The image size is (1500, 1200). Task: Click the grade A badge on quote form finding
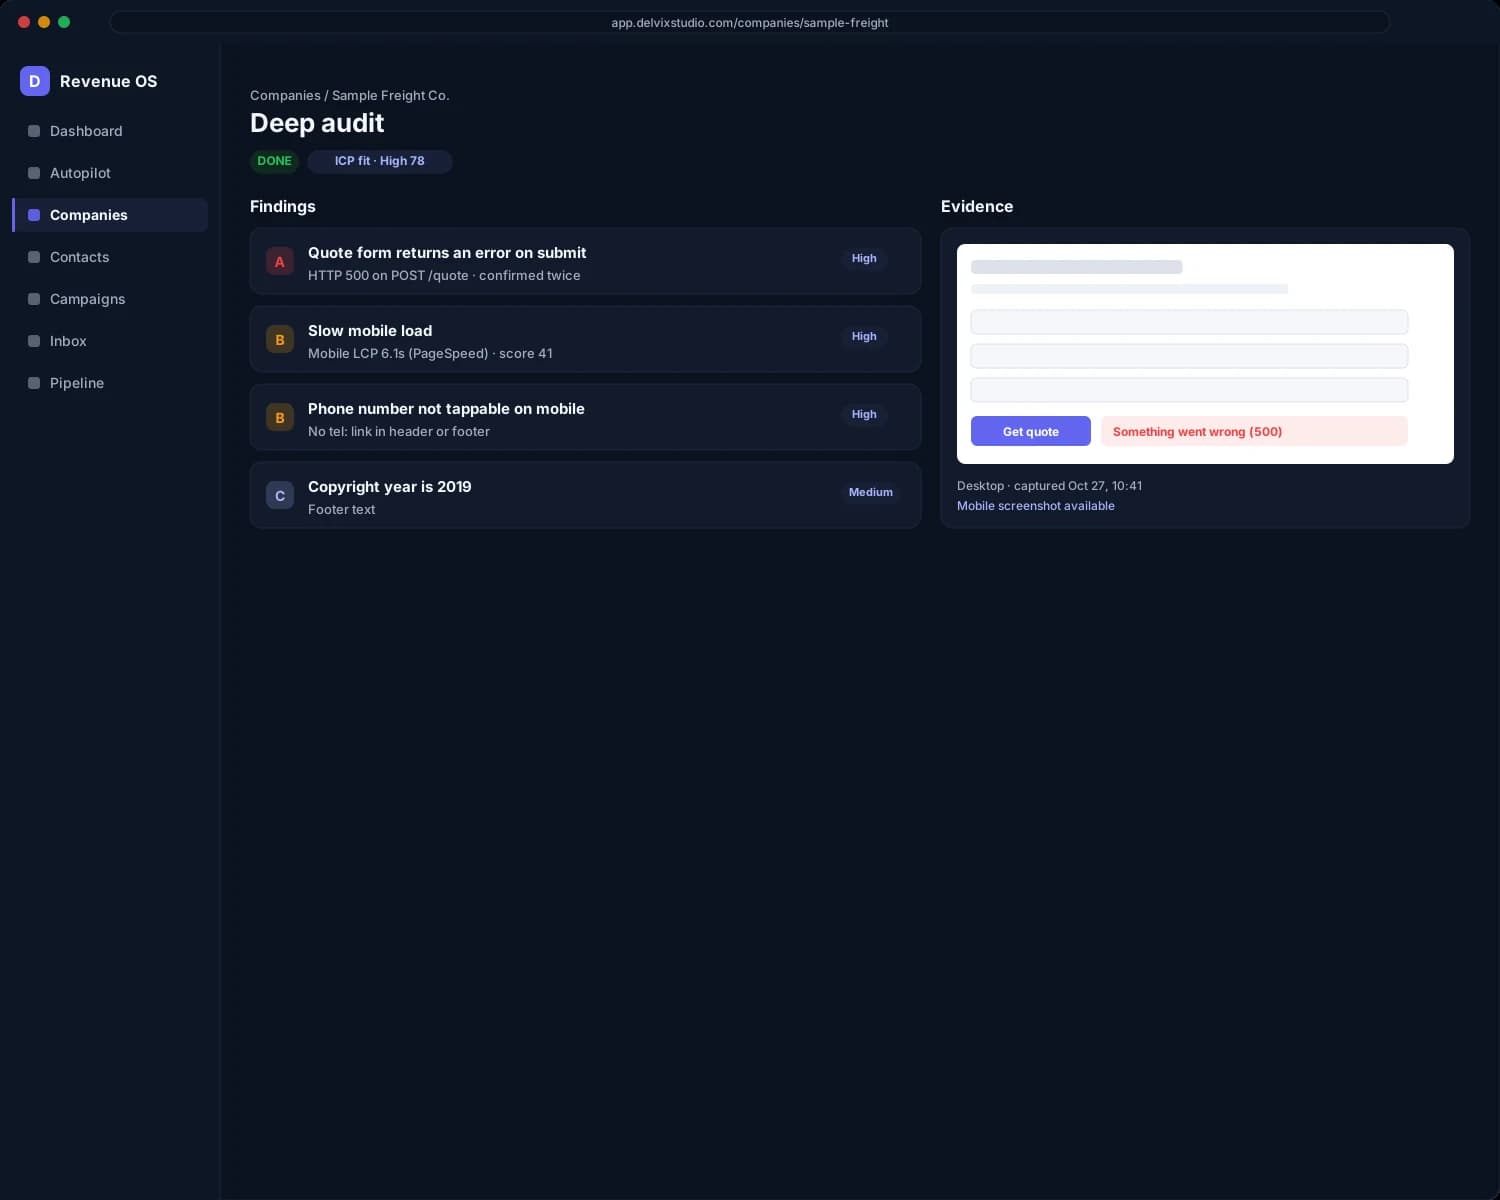tap(280, 262)
